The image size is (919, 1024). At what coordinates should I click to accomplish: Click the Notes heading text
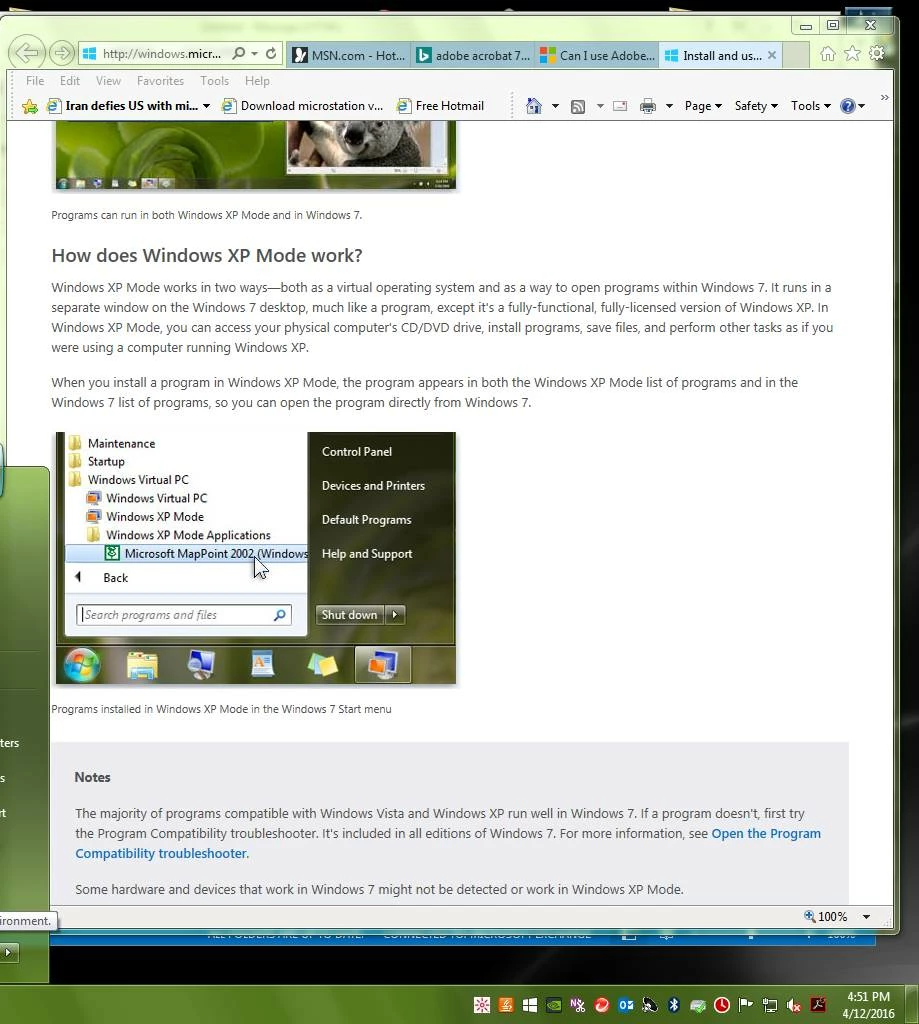tap(92, 777)
